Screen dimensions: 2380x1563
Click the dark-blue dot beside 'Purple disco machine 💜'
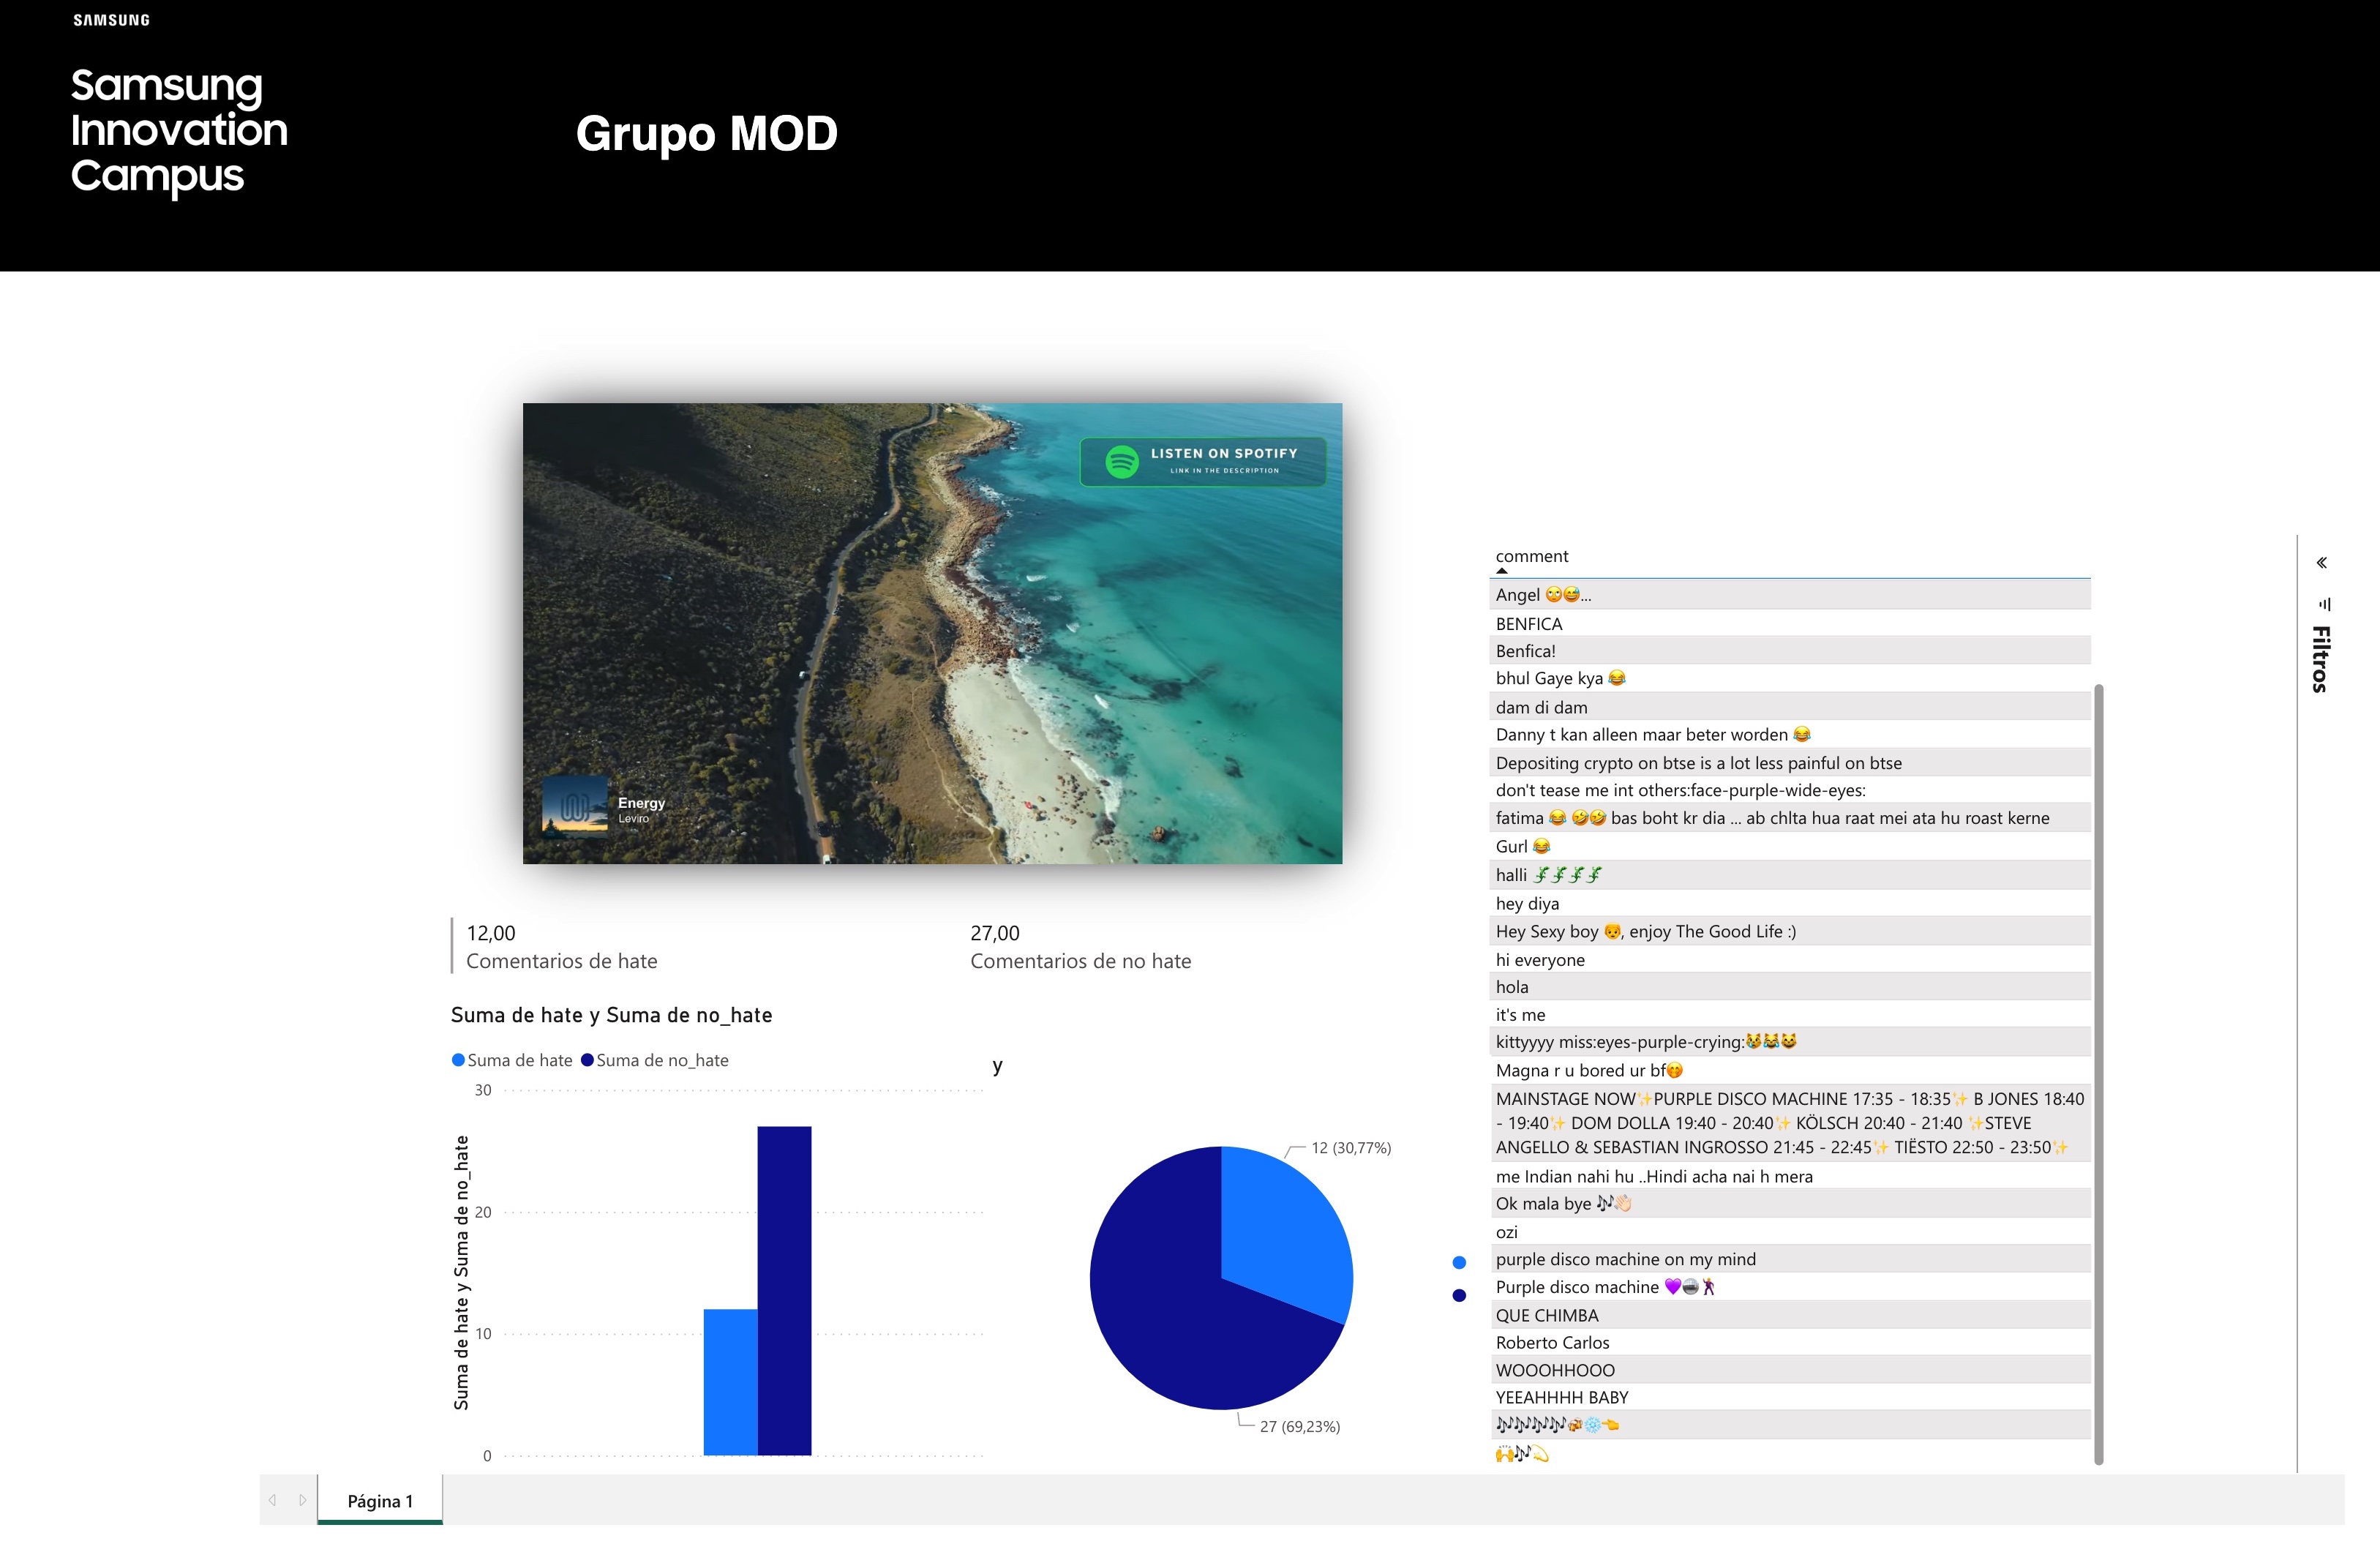click(1459, 1295)
